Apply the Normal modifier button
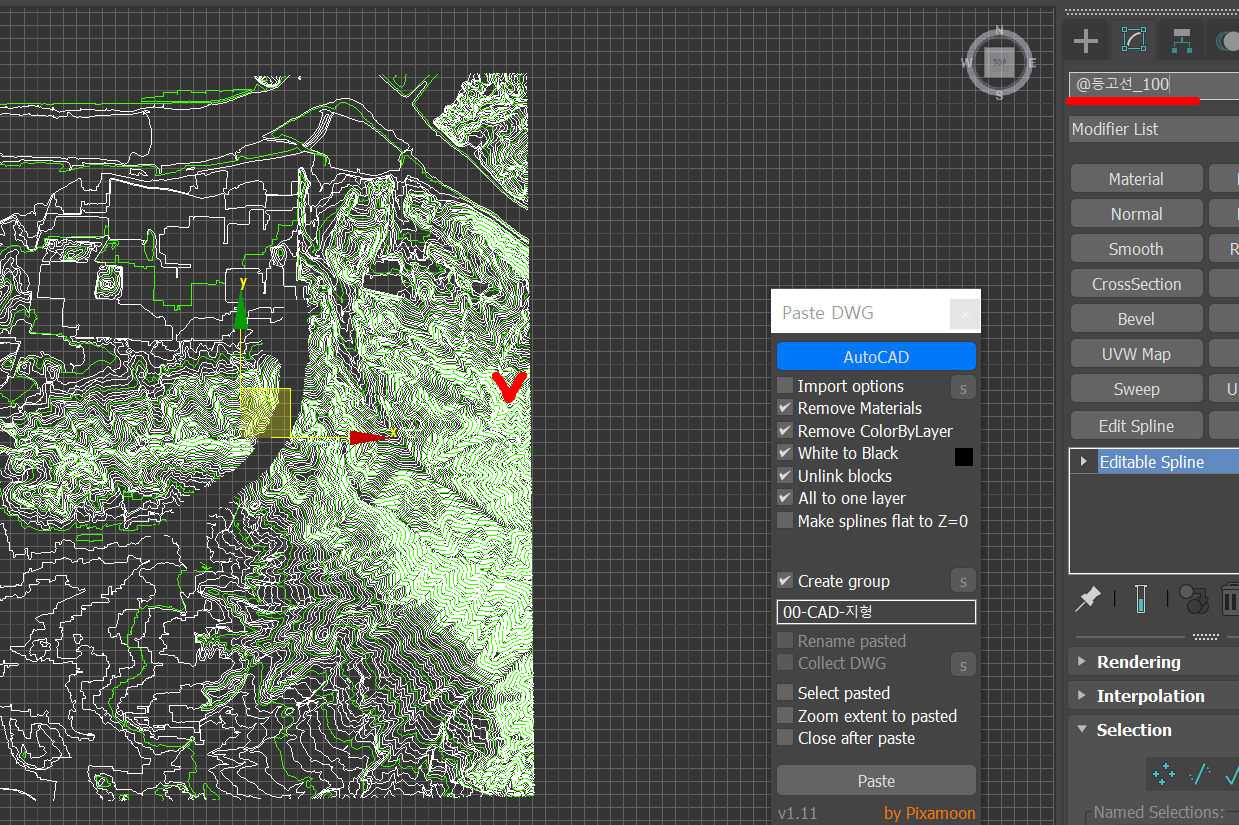Viewport: 1239px width, 825px height. pyautogui.click(x=1136, y=214)
